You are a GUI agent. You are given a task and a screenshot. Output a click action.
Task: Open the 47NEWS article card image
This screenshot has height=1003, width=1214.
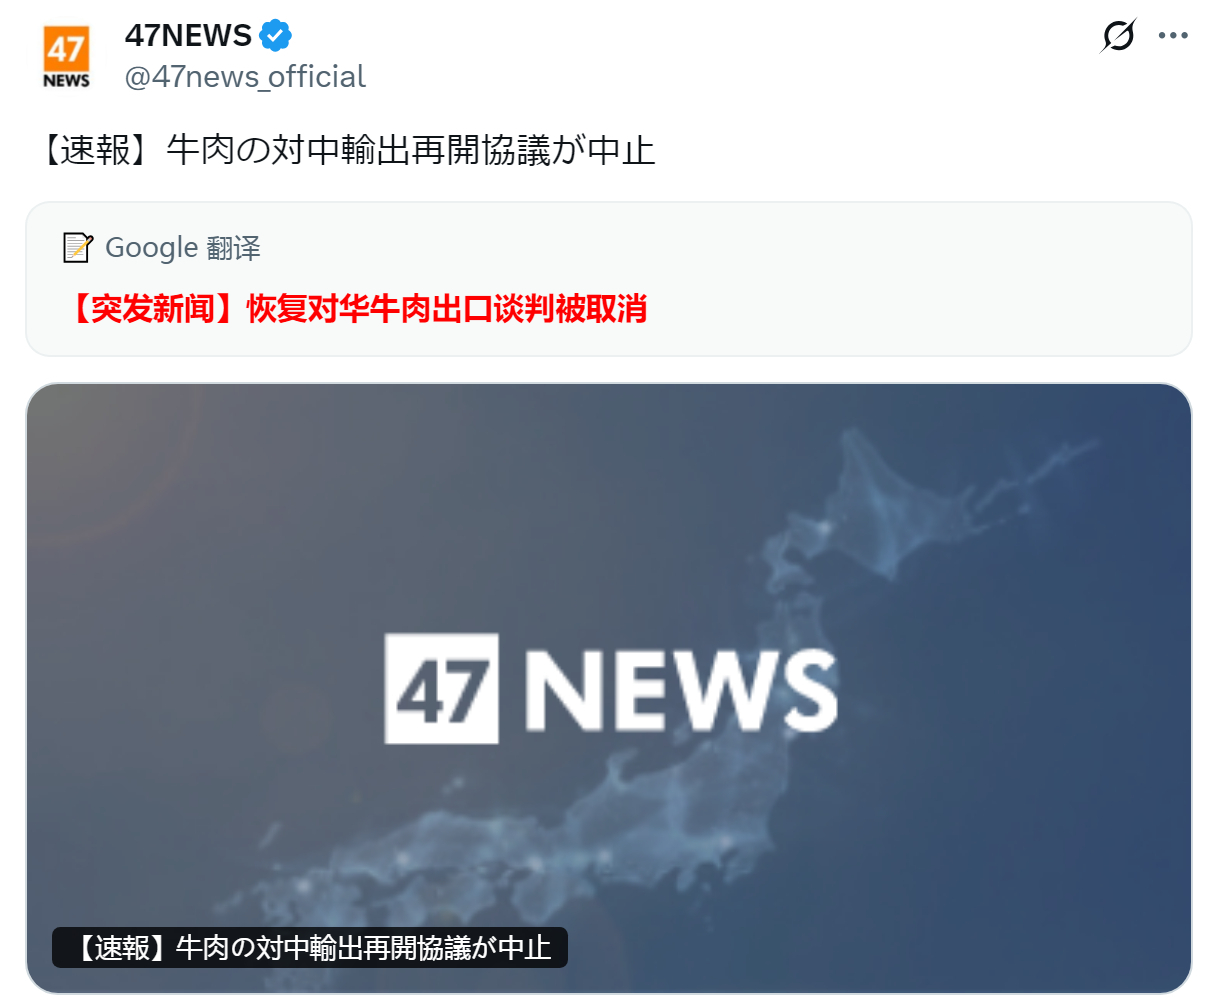coord(609,688)
